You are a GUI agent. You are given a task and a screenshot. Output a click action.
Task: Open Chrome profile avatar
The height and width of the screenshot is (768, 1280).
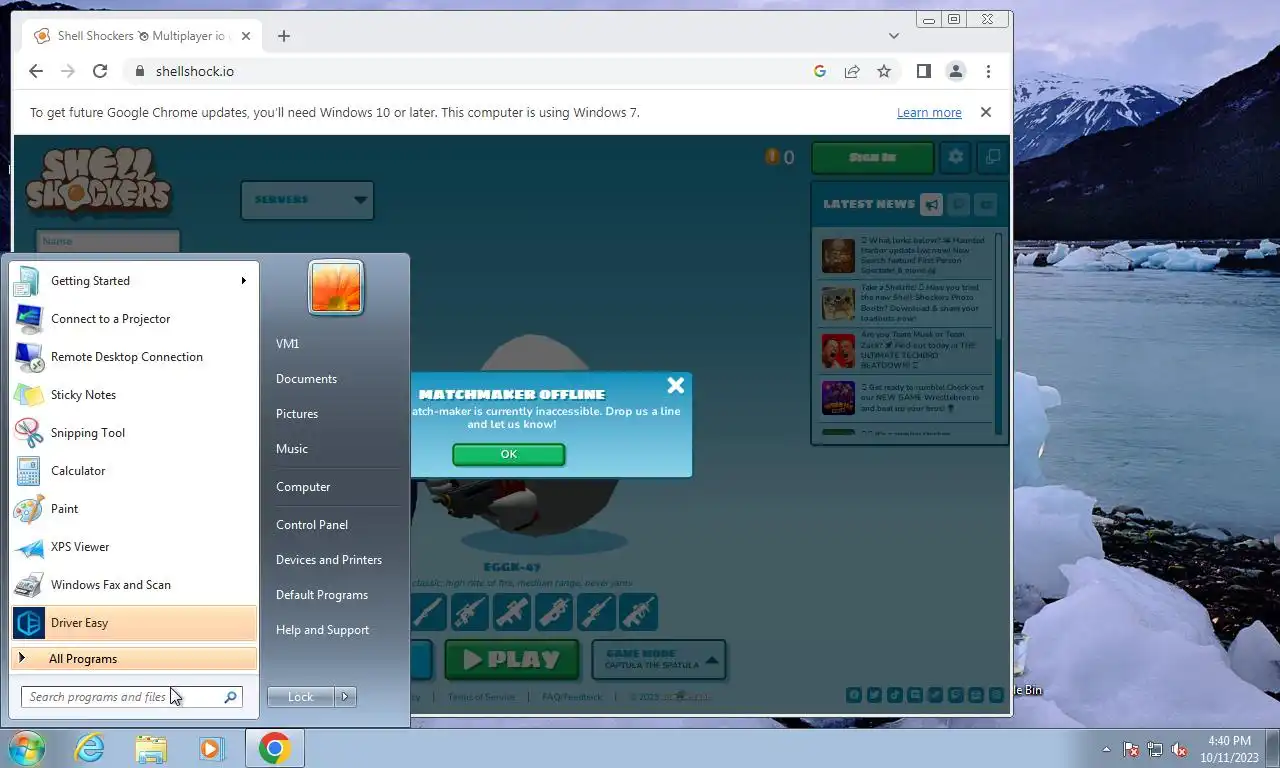point(956,71)
